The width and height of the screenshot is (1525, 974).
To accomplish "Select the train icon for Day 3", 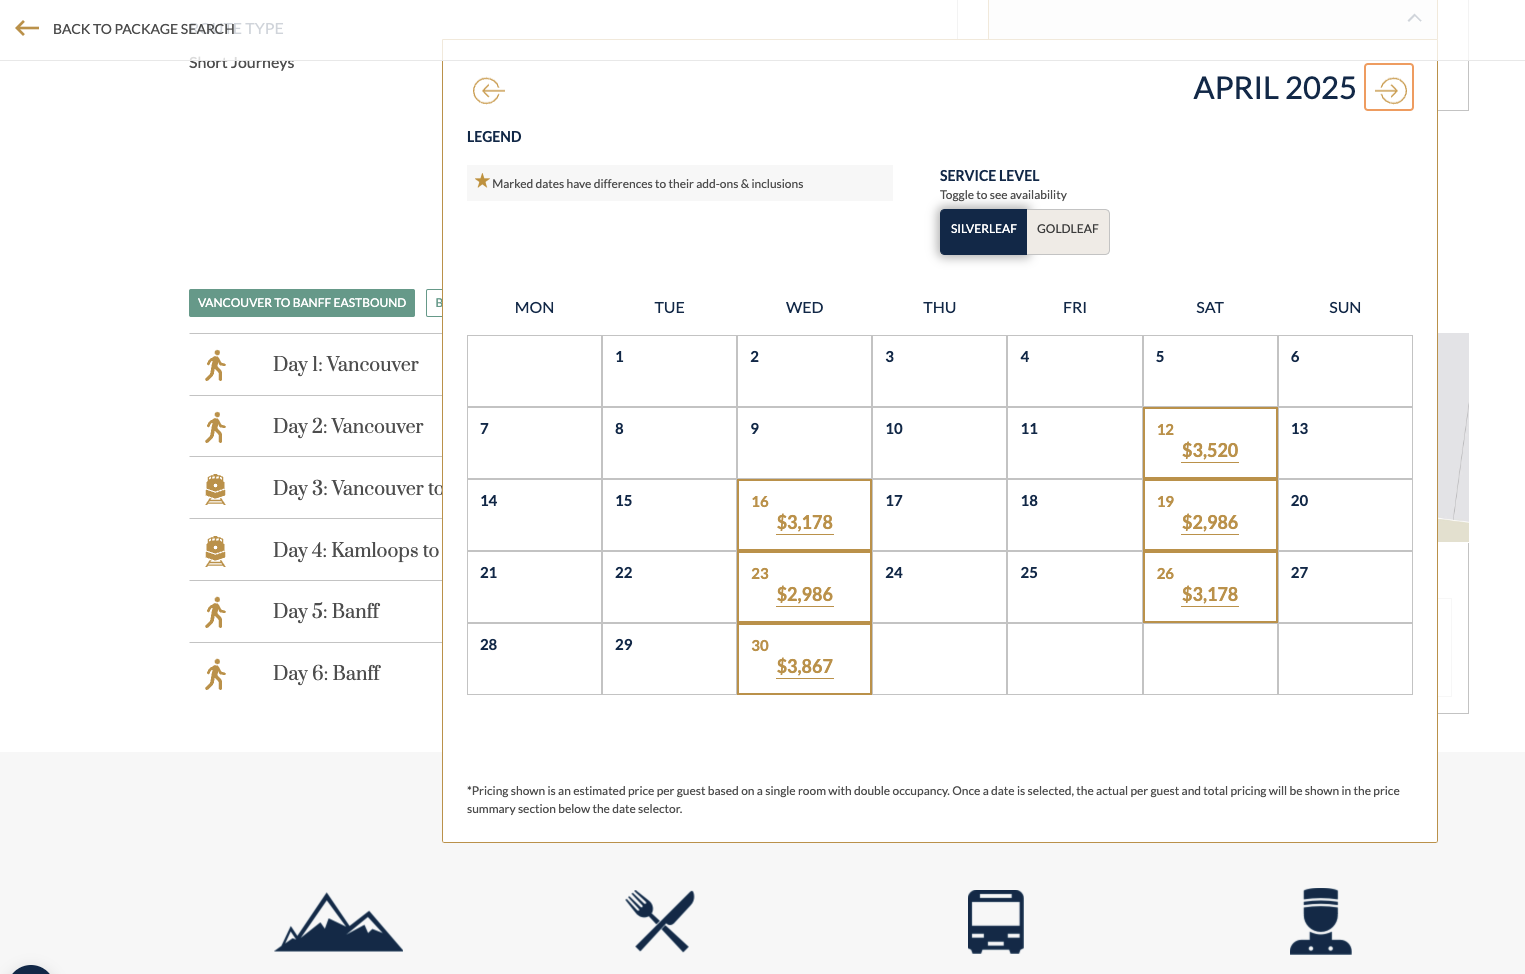I will coord(215,489).
